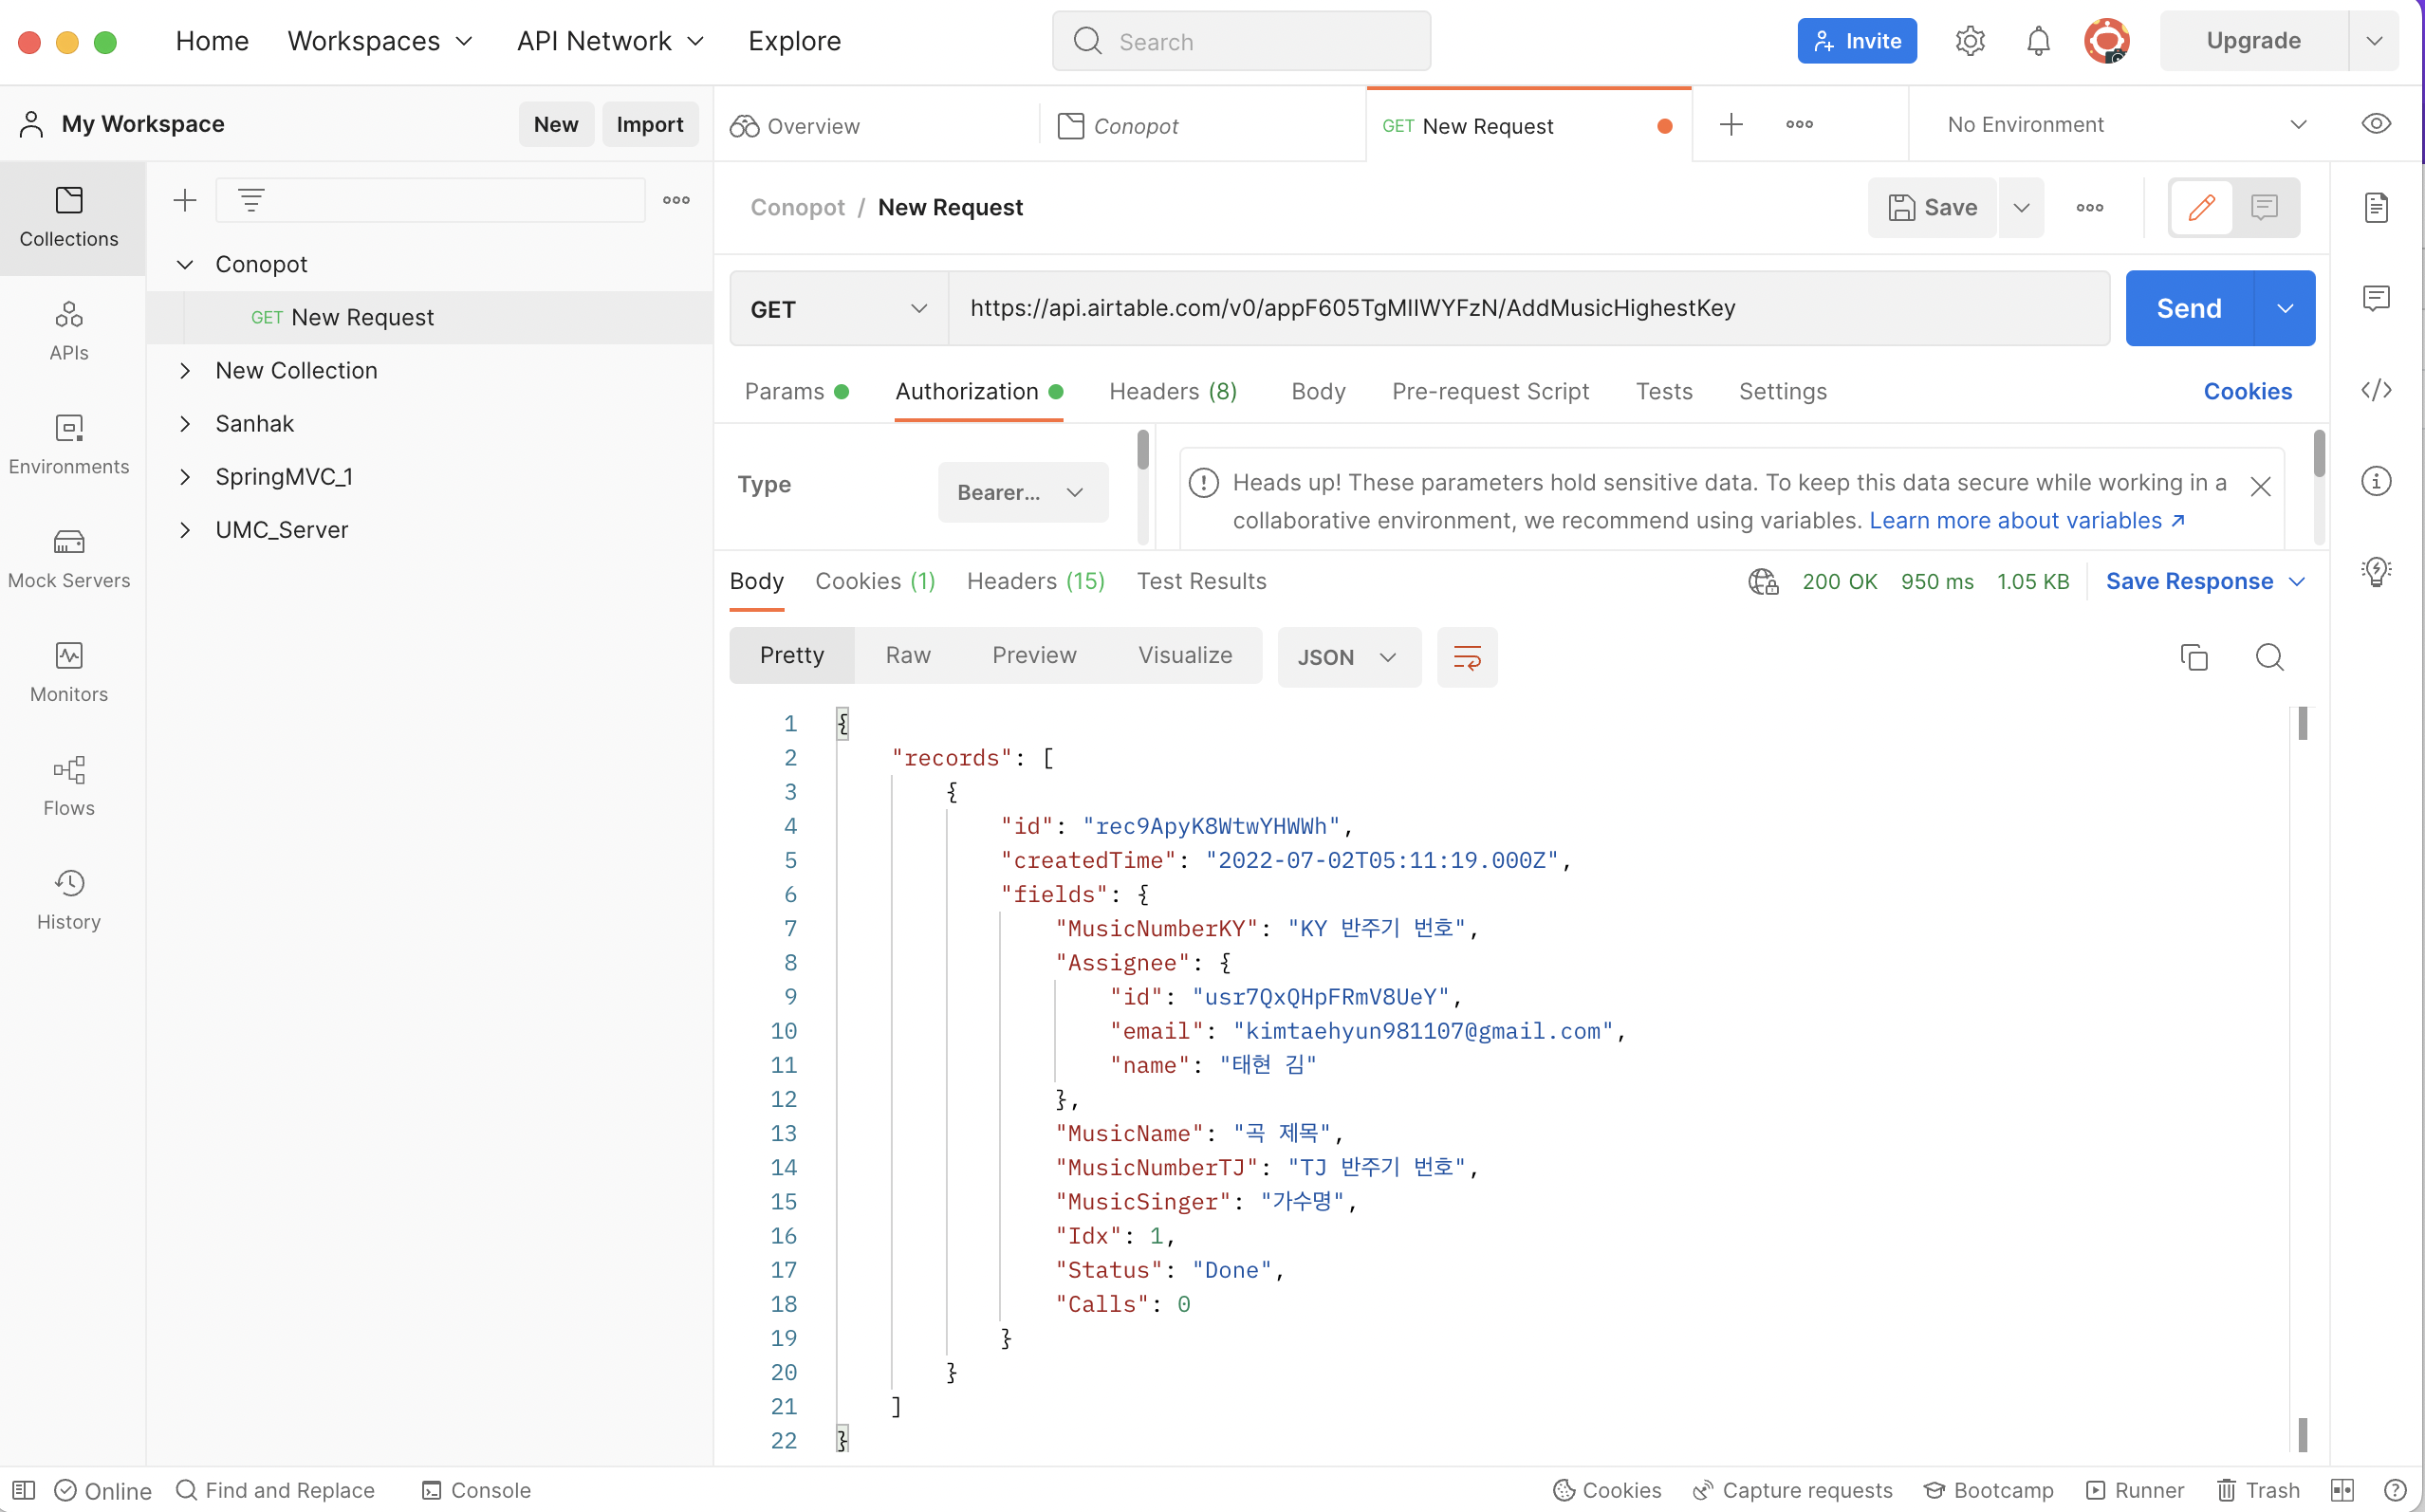Switch to the Test Results tab

pos(1201,582)
